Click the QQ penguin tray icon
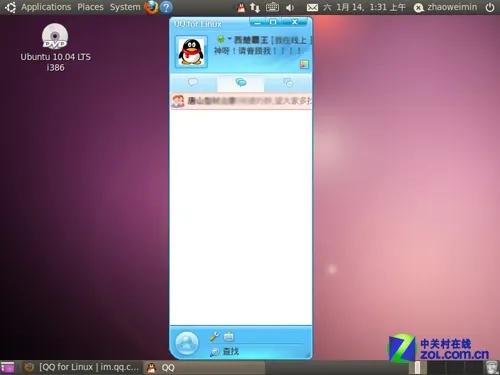 (x=241, y=7)
